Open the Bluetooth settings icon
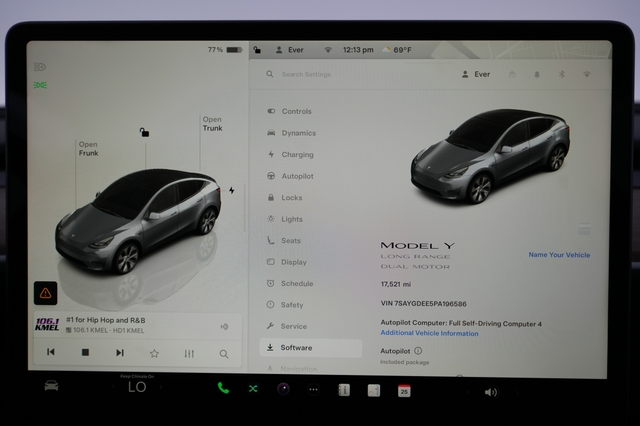Viewport: 640px width, 426px height. pyautogui.click(x=562, y=74)
